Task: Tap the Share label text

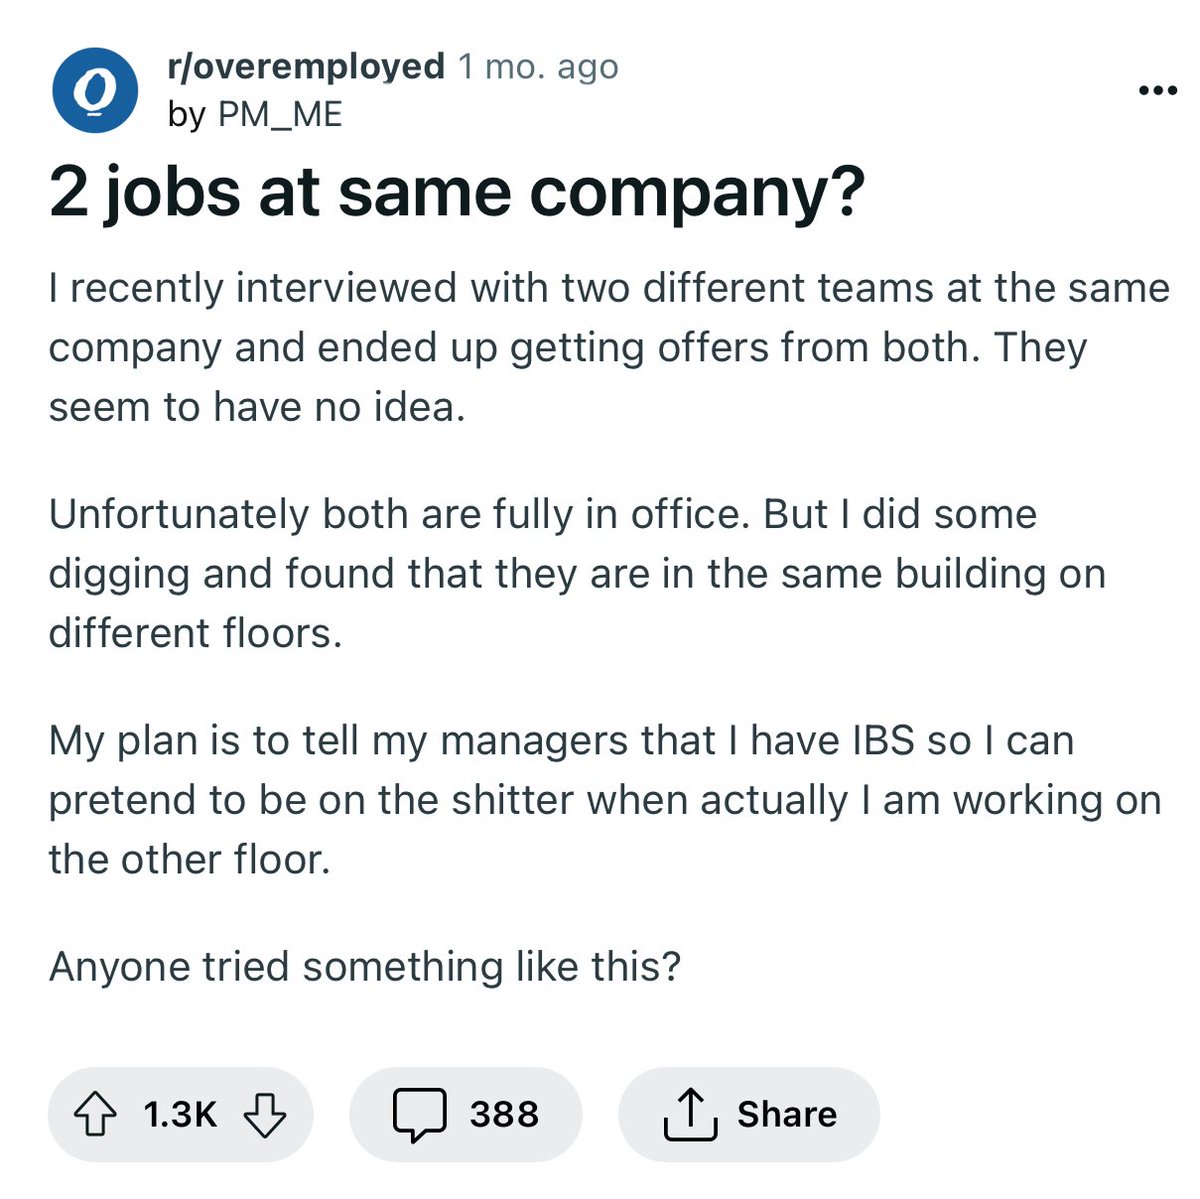Action: [x=787, y=1114]
